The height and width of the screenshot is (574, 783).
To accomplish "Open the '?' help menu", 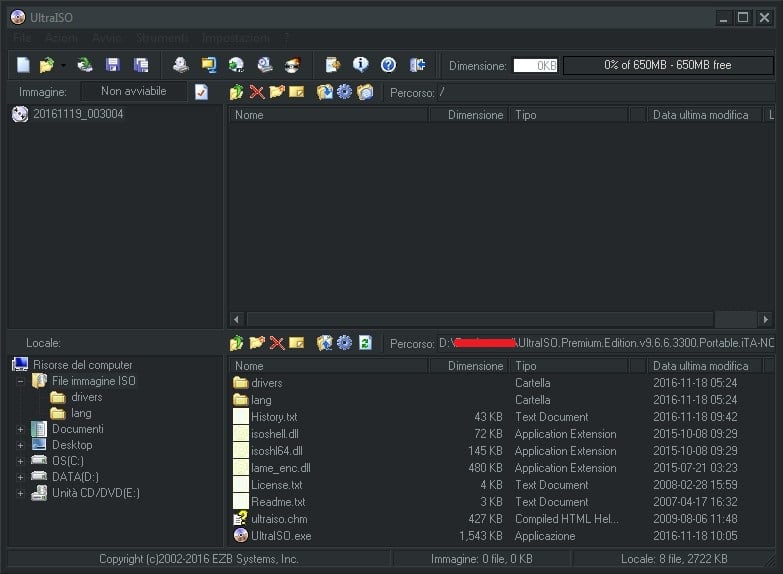I will (x=287, y=38).
